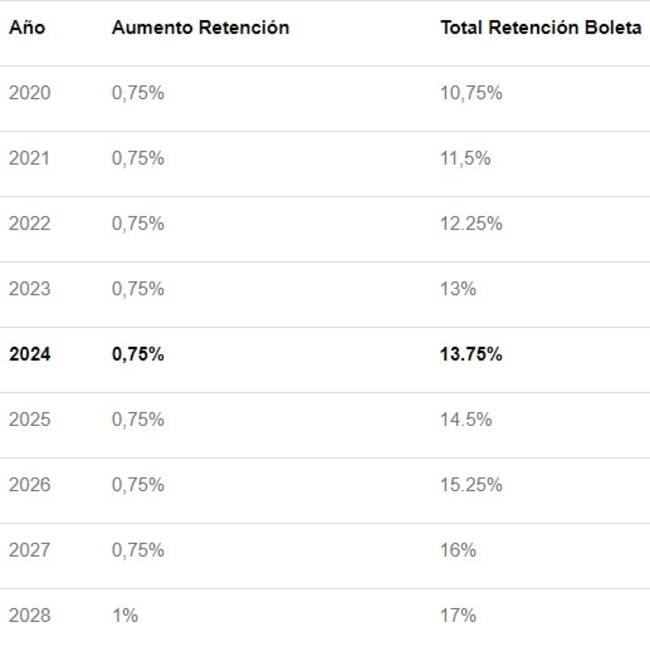Select the 2021 year cell
Viewport: 650px width, 647px height.
[29, 158]
